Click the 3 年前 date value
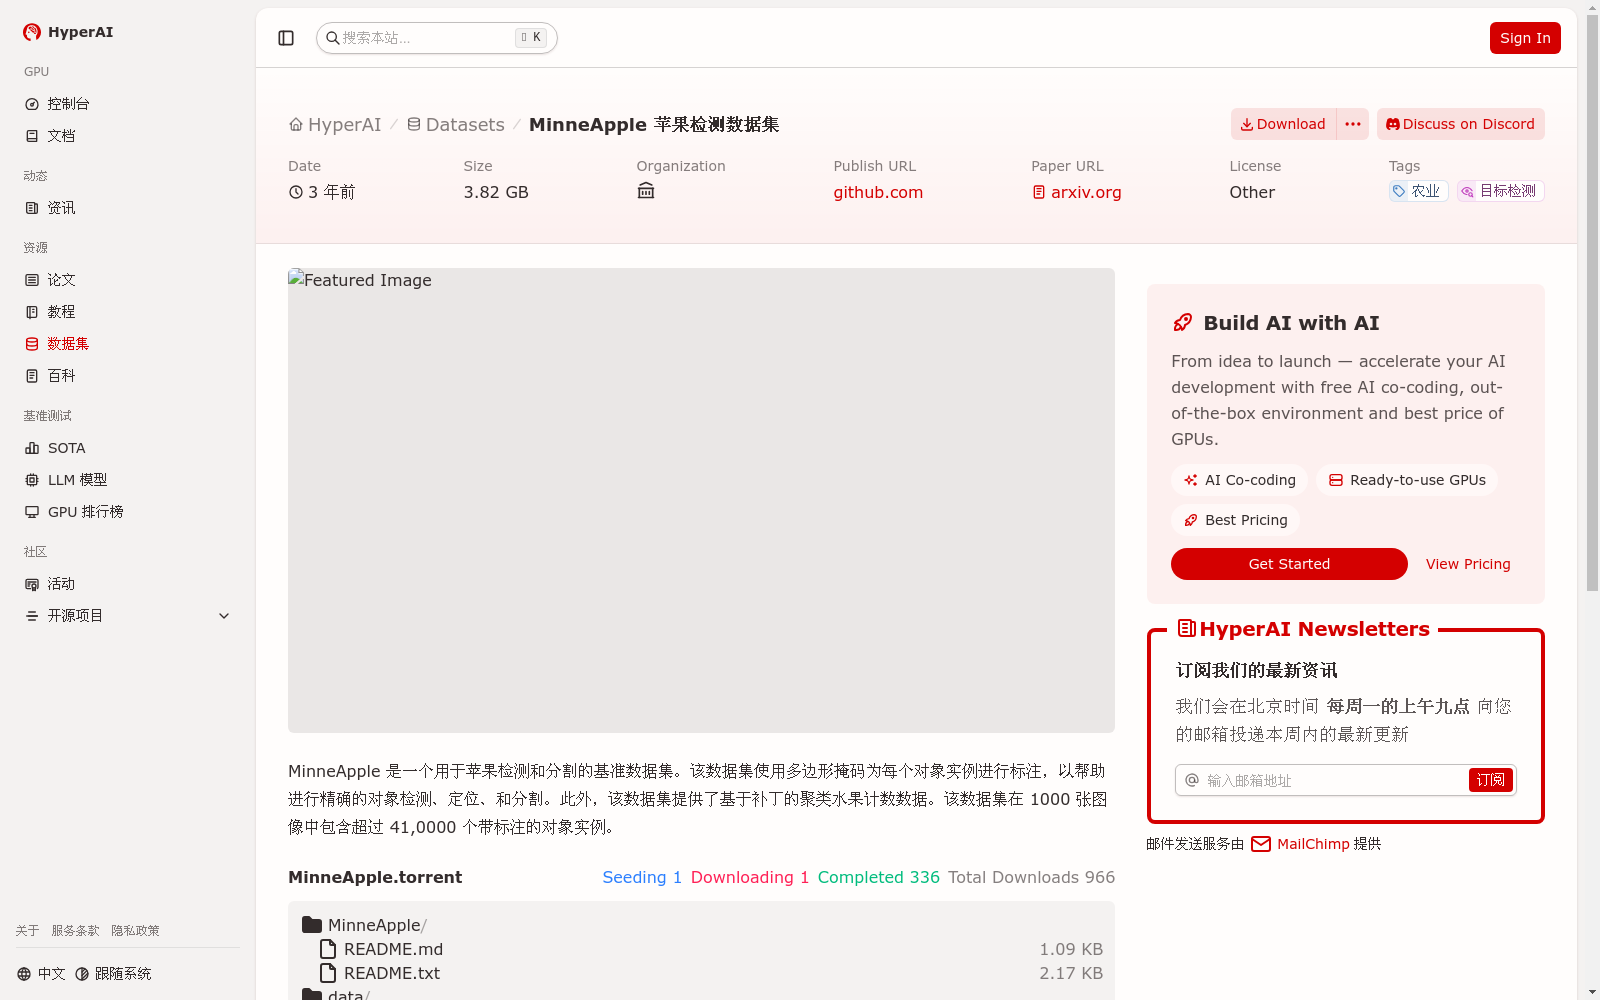 322,192
